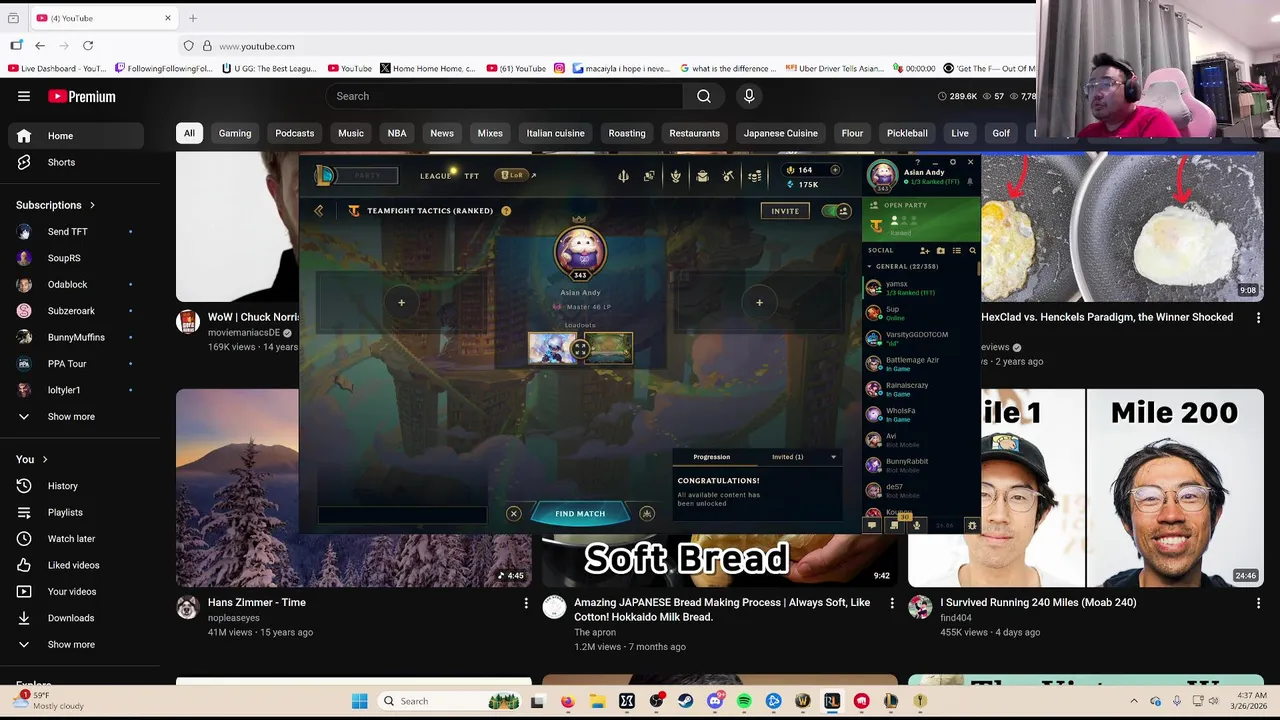
Task: Select friend VarsityGGDOTCOM in list
Action: coord(920,338)
